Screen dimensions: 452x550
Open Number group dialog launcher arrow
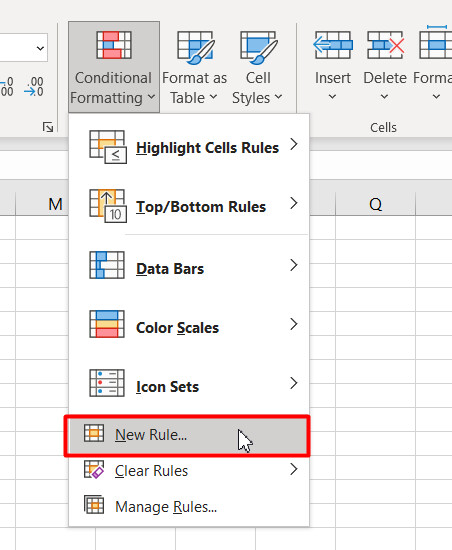coord(48,127)
